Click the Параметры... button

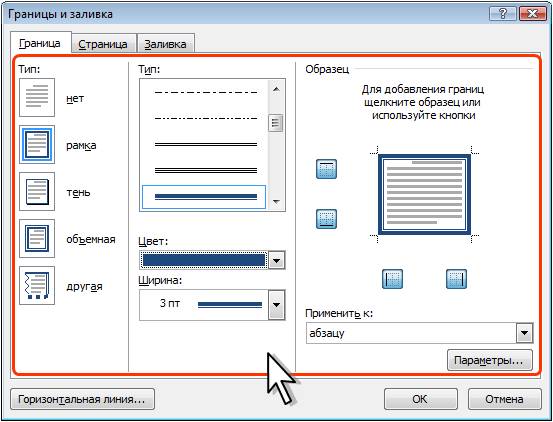(490, 360)
